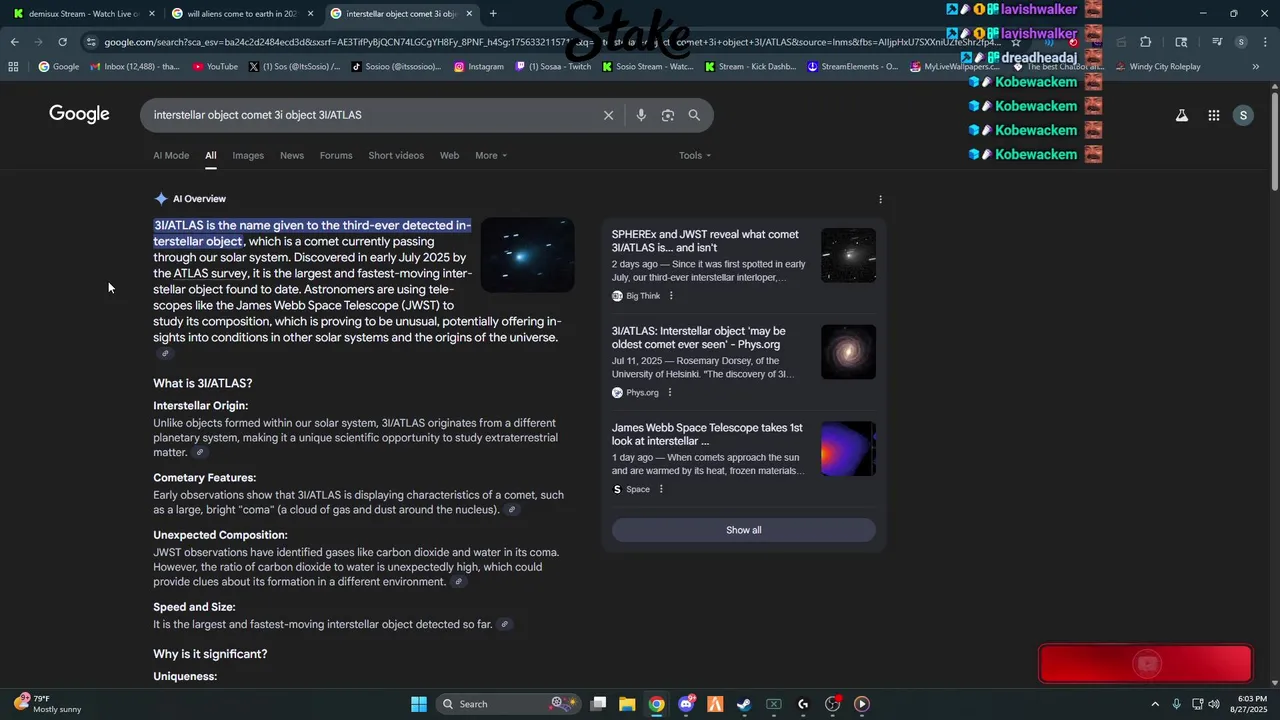Image resolution: width=1280 pixels, height=720 pixels.
Task: Show hidden bookmarks with the double chevron
Action: coord(1255,67)
